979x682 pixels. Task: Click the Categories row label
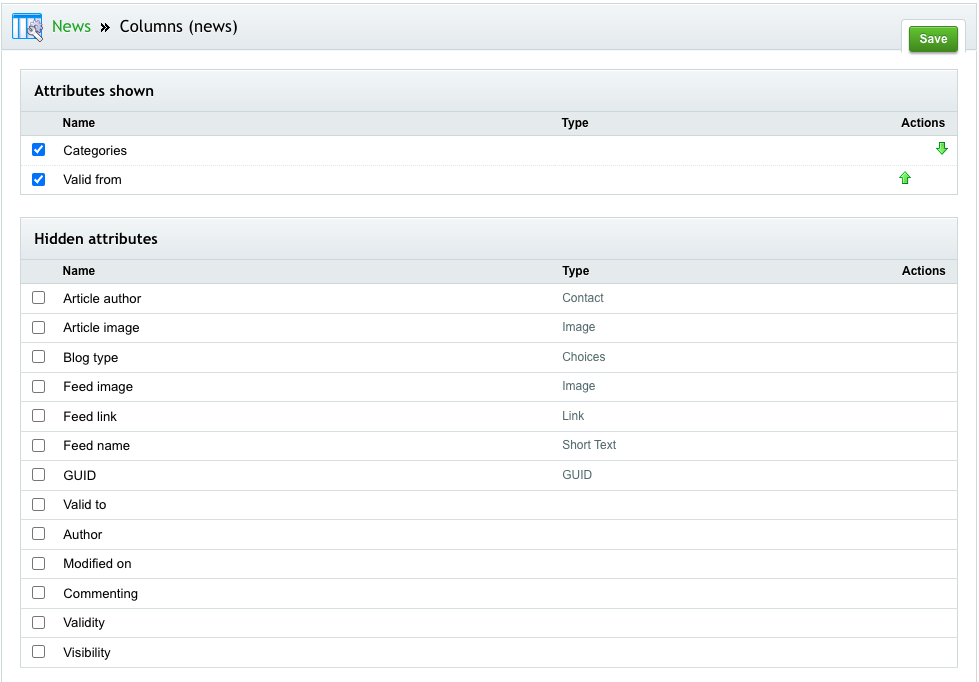95,151
